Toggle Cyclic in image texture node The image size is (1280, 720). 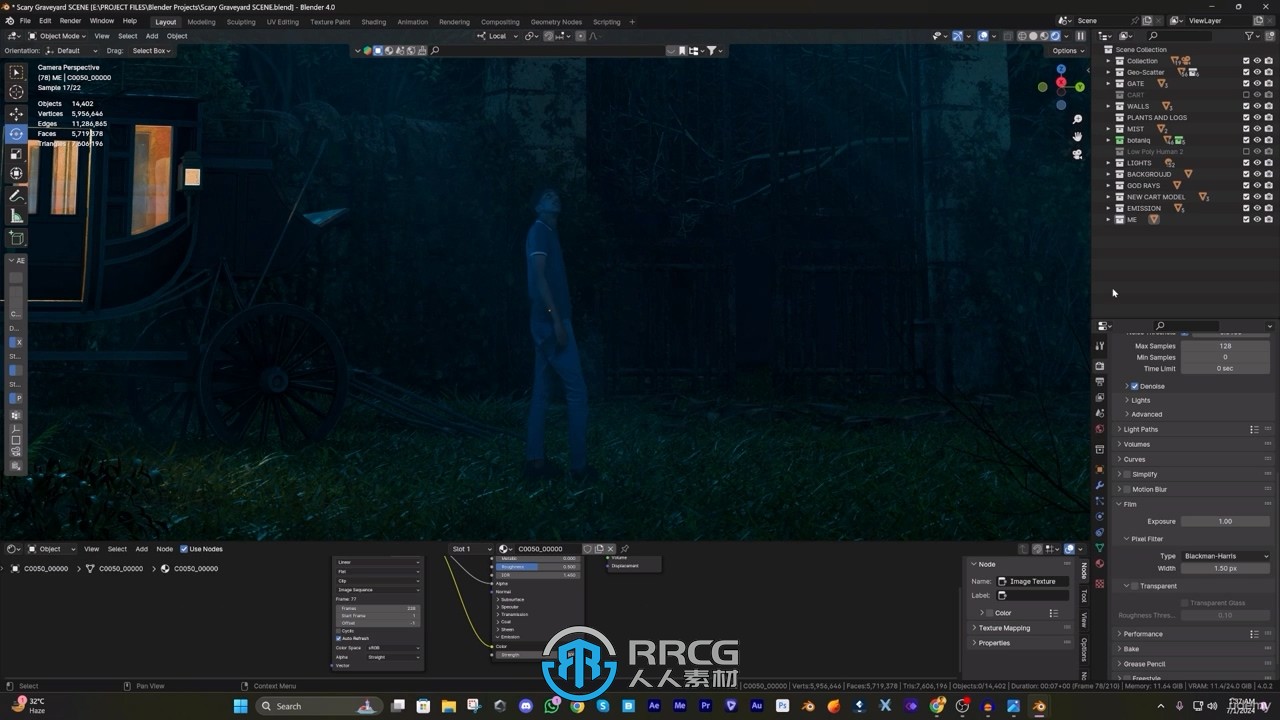pyautogui.click(x=339, y=631)
